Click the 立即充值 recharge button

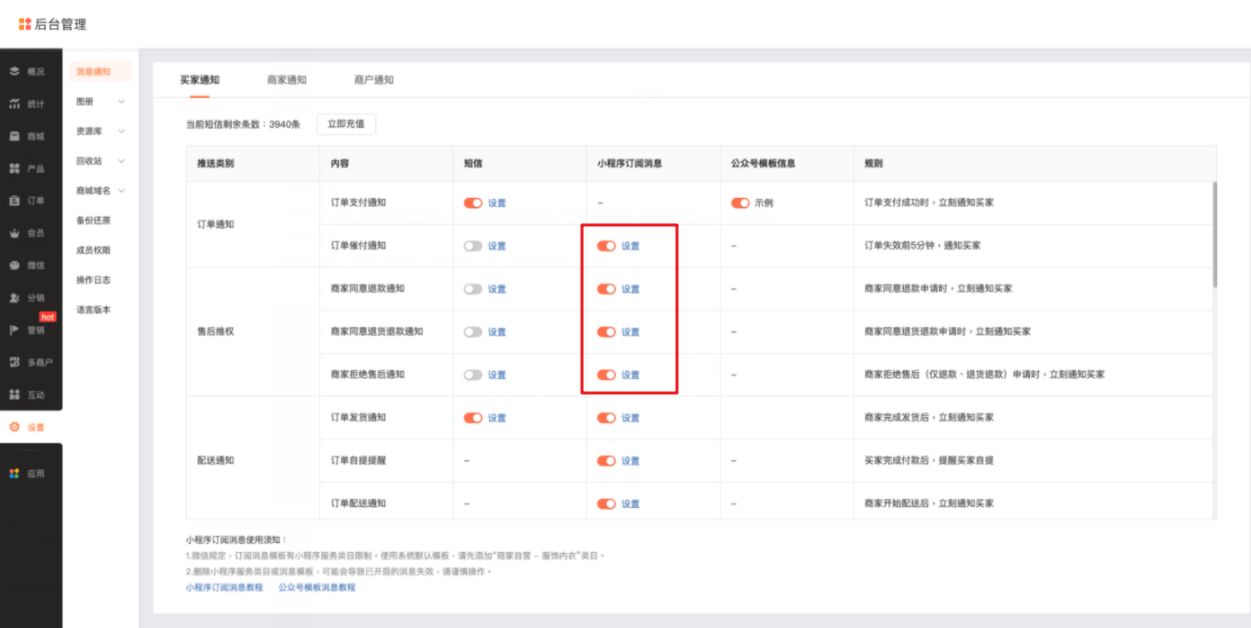click(x=346, y=124)
